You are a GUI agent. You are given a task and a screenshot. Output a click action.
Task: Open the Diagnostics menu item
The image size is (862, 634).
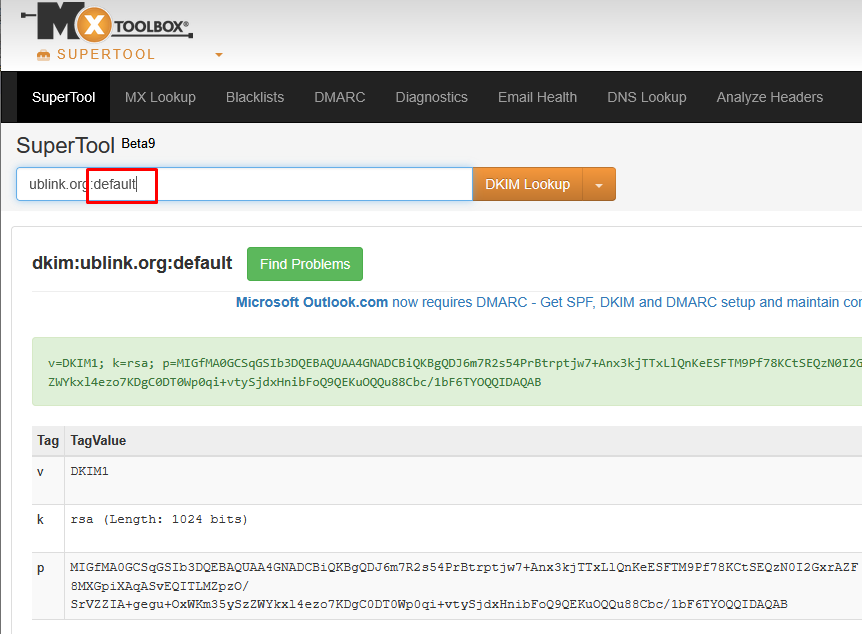pyautogui.click(x=431, y=97)
